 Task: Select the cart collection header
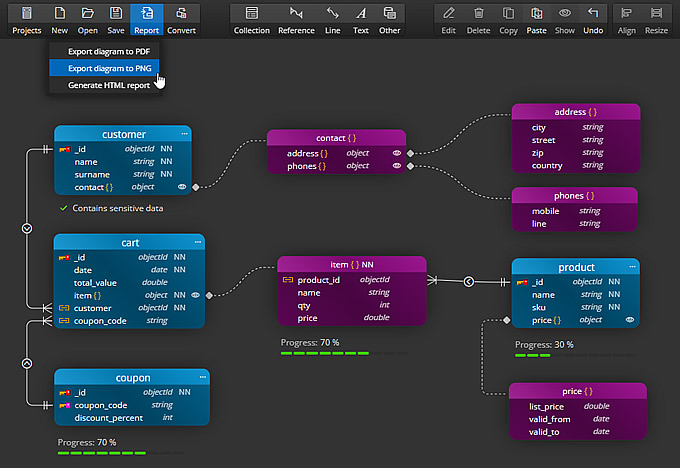pos(129,242)
